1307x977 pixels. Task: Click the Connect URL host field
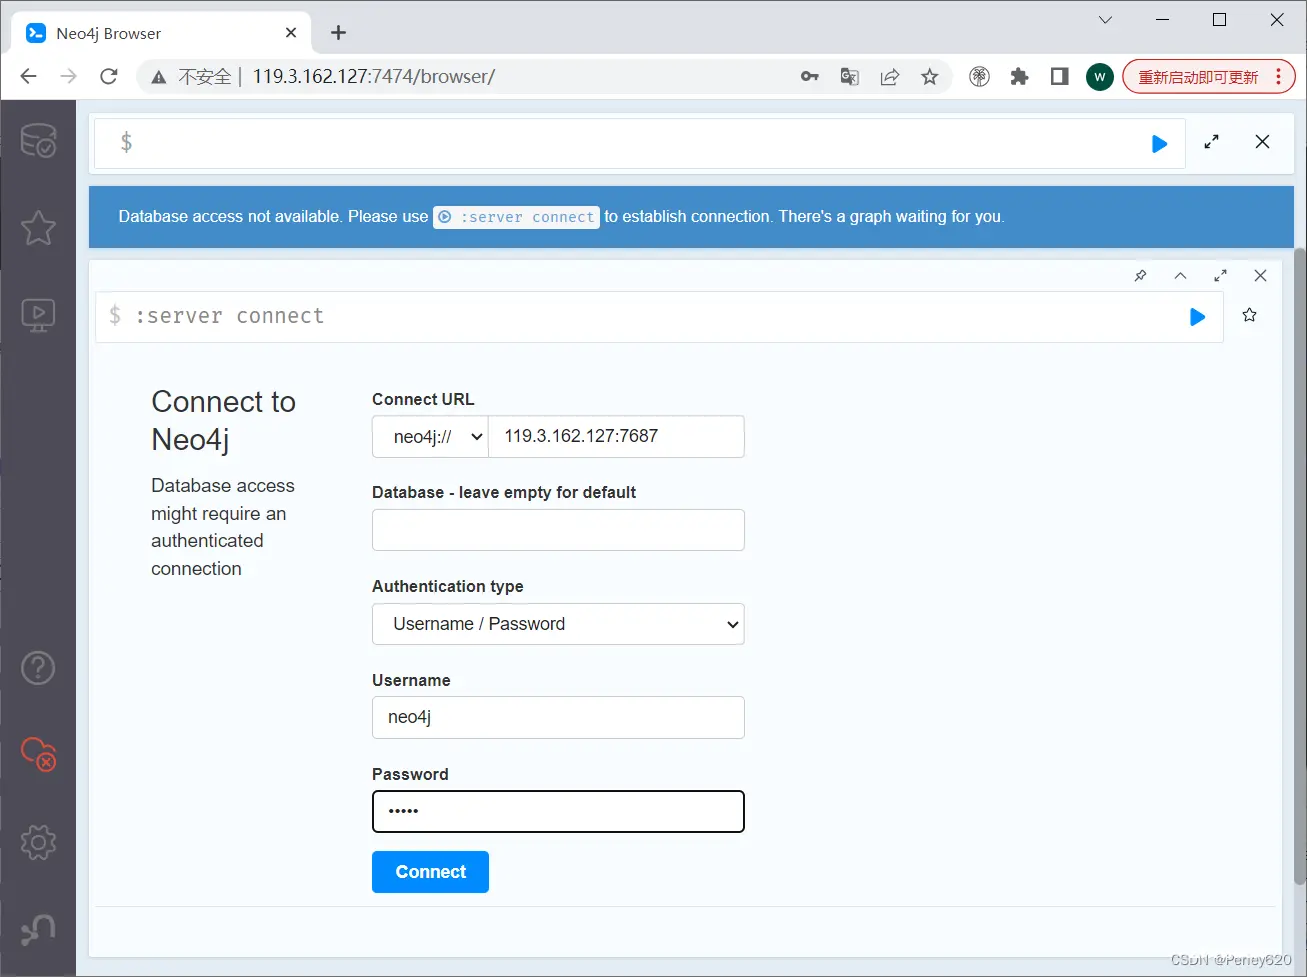616,437
